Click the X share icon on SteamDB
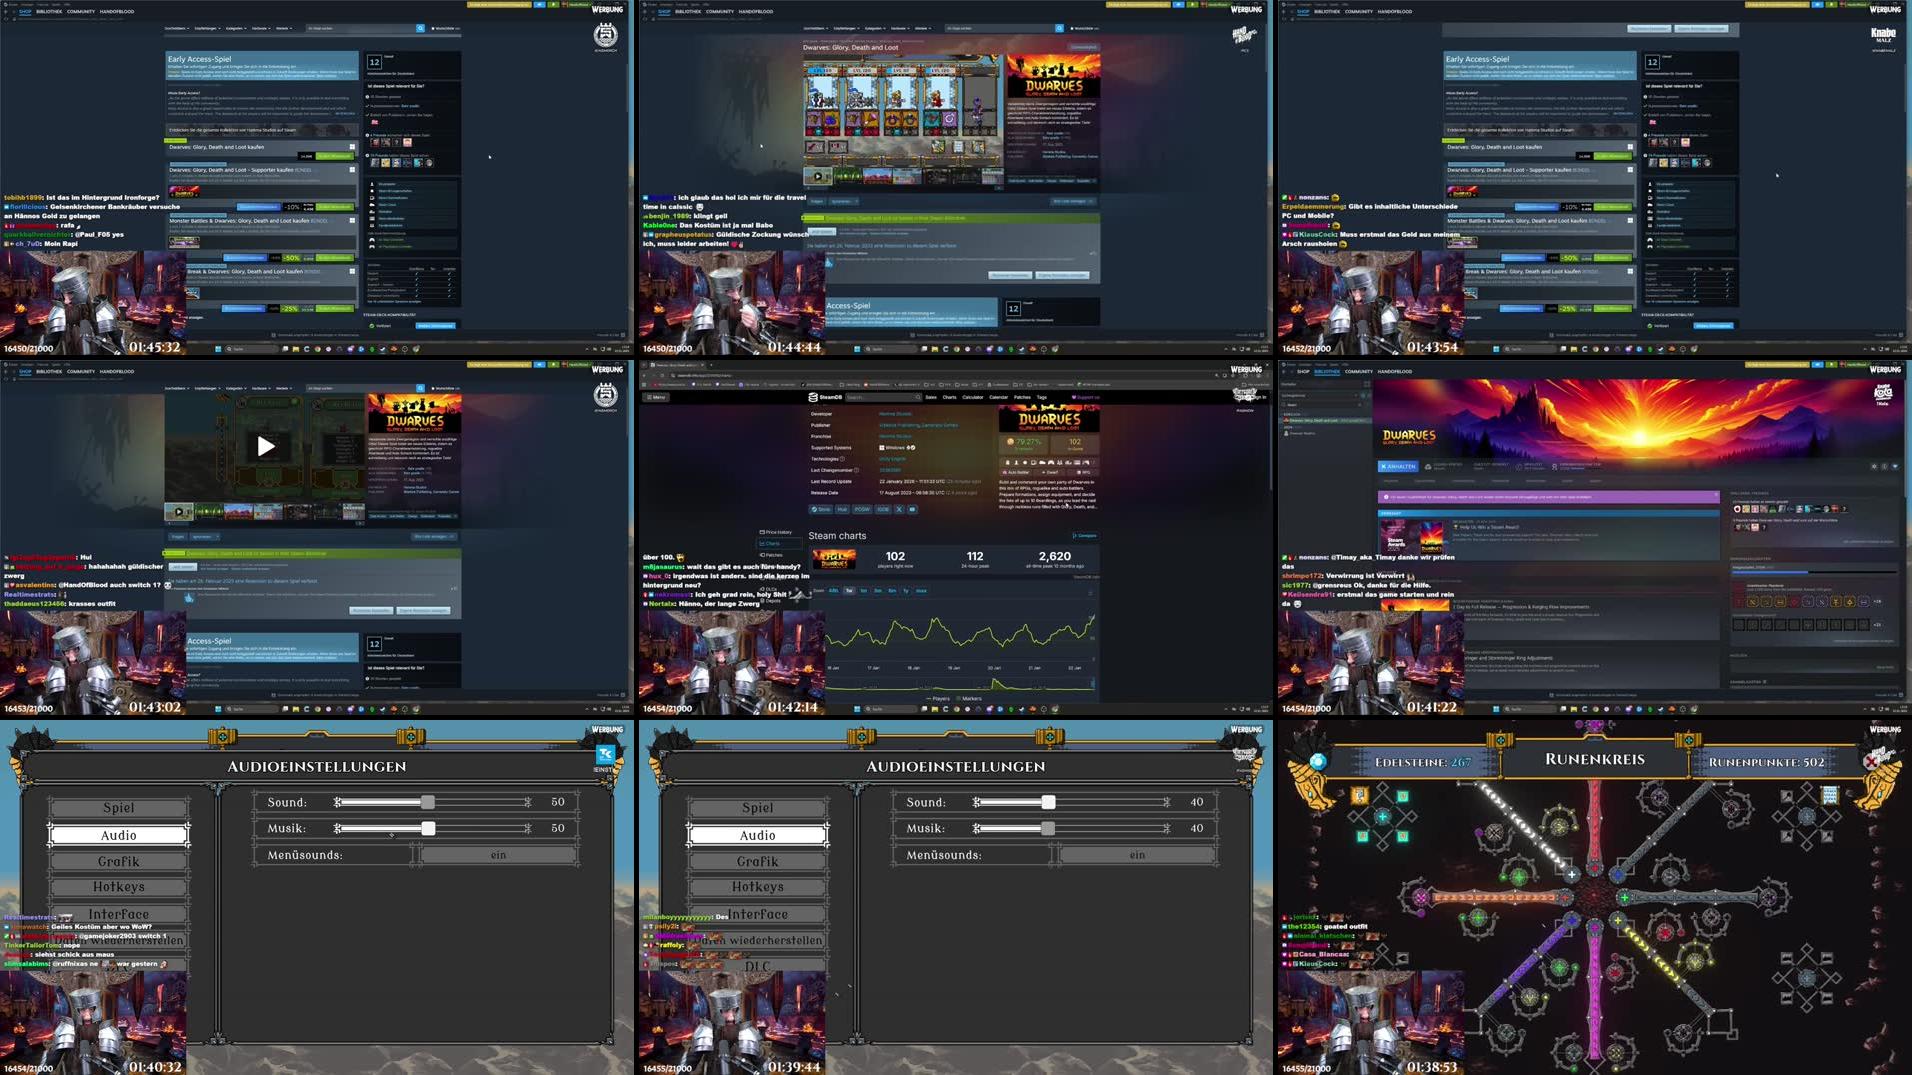 899,510
